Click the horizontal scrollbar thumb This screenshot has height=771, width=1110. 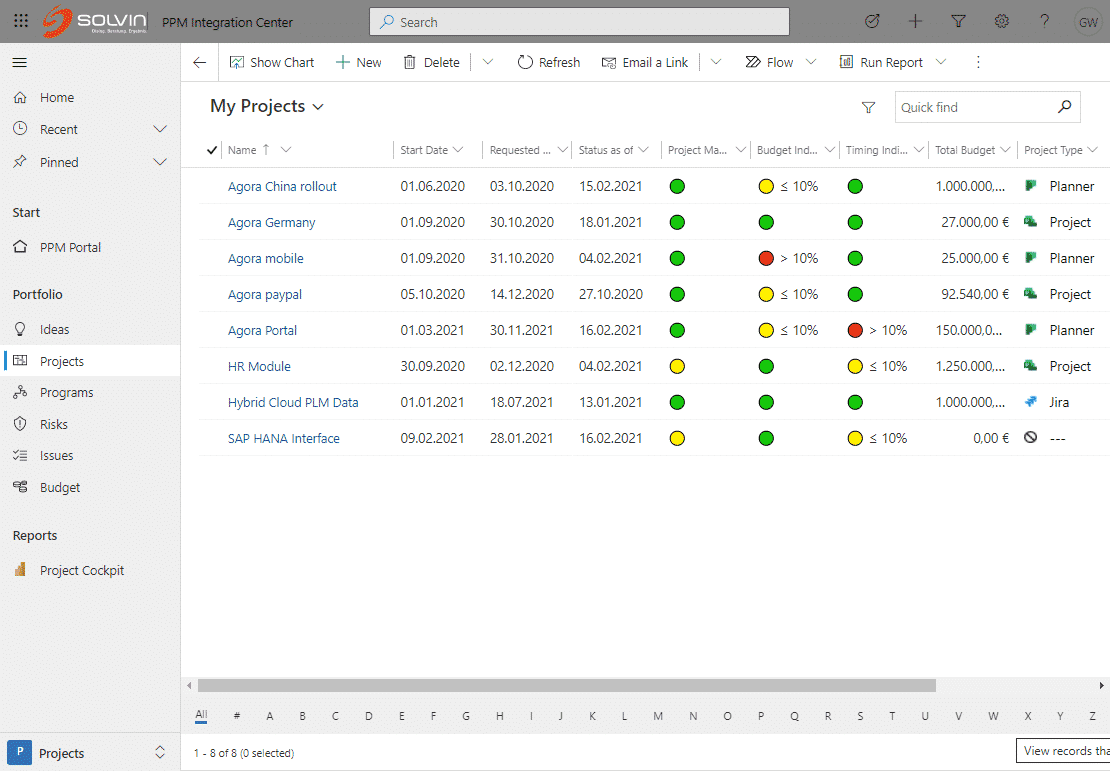click(567, 685)
